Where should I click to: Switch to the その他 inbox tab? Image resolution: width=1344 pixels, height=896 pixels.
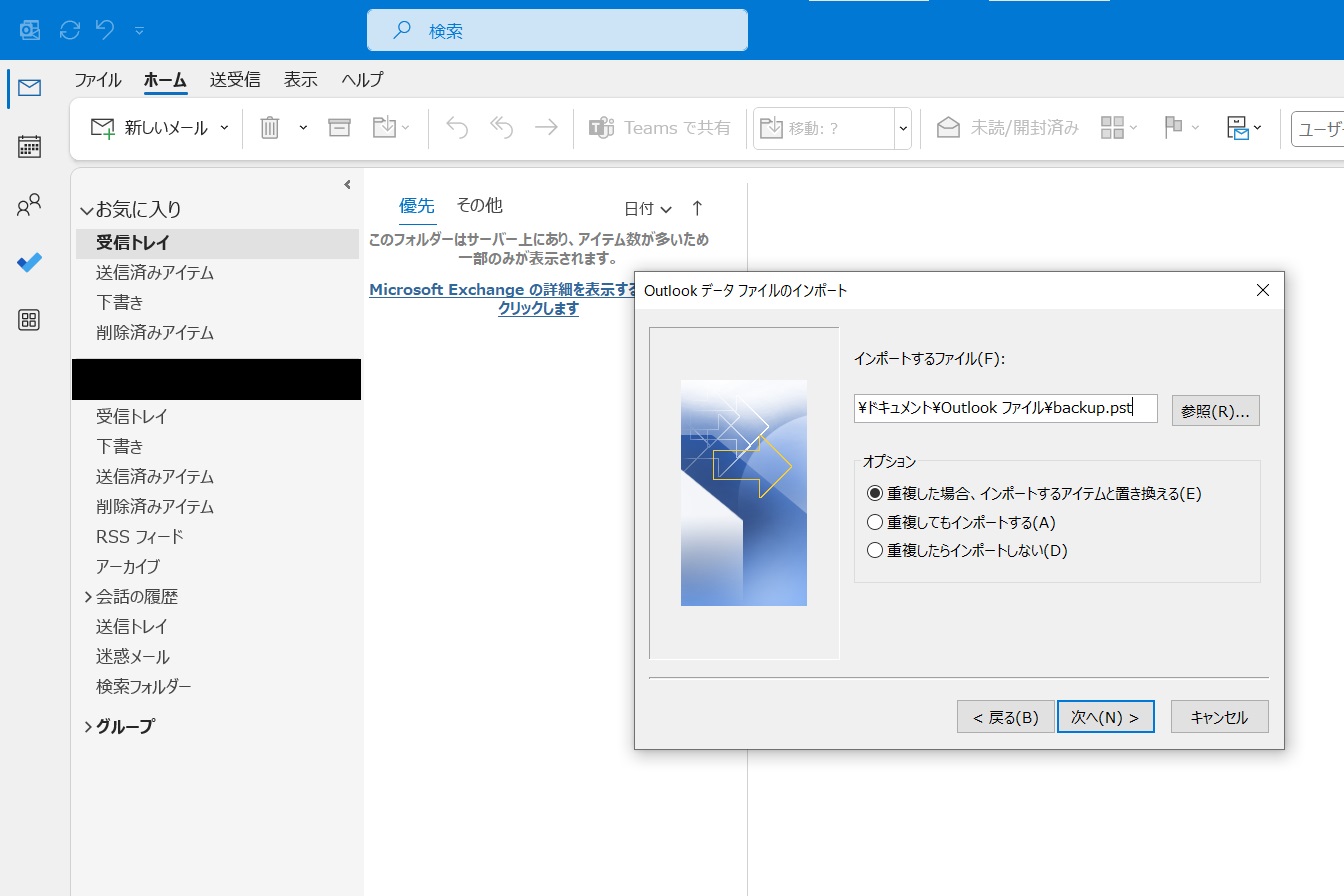(x=479, y=206)
